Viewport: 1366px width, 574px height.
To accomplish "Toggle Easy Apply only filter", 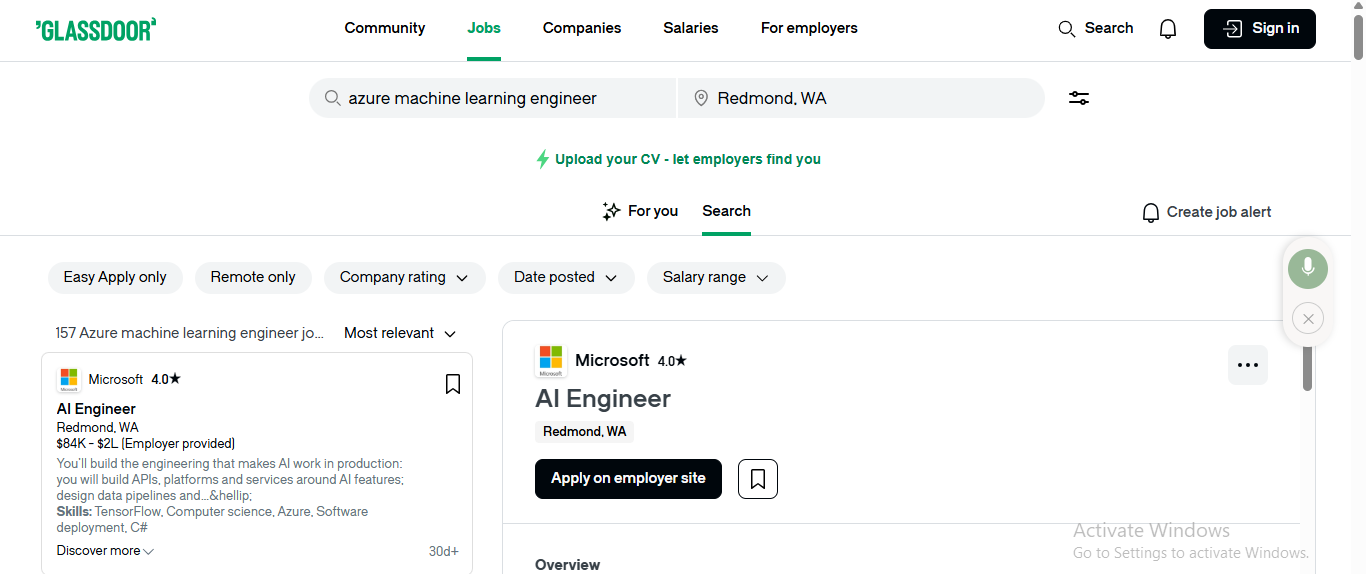I will (115, 278).
